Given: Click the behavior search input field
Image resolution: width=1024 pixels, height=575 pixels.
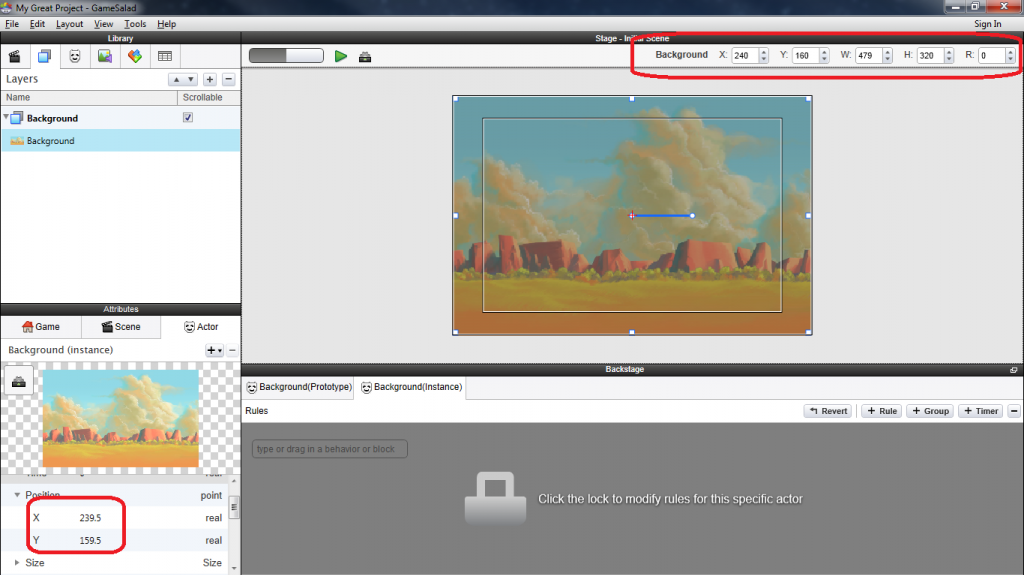Looking at the screenshot, I should [x=330, y=449].
